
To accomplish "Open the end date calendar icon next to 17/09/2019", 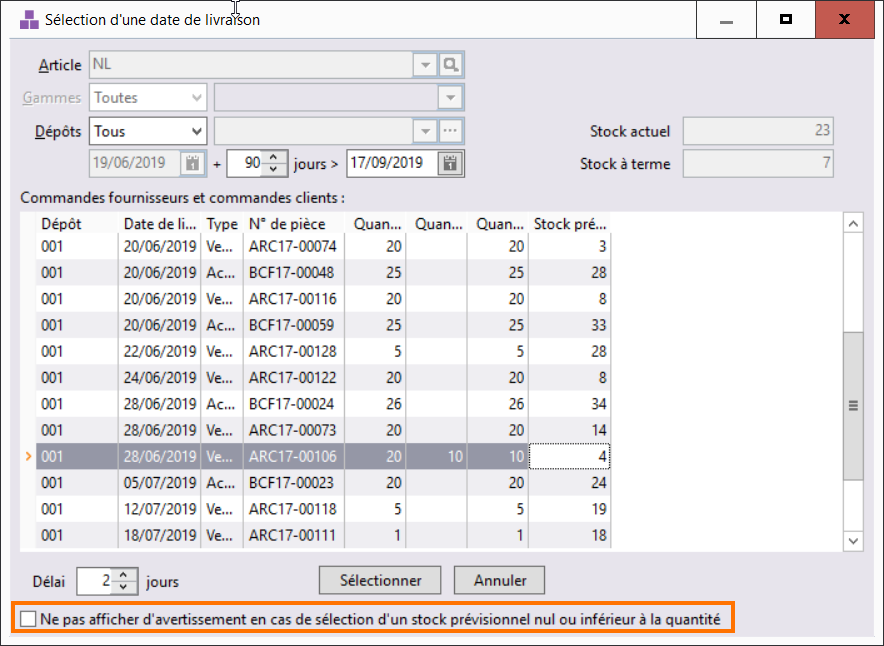I will tap(450, 163).
